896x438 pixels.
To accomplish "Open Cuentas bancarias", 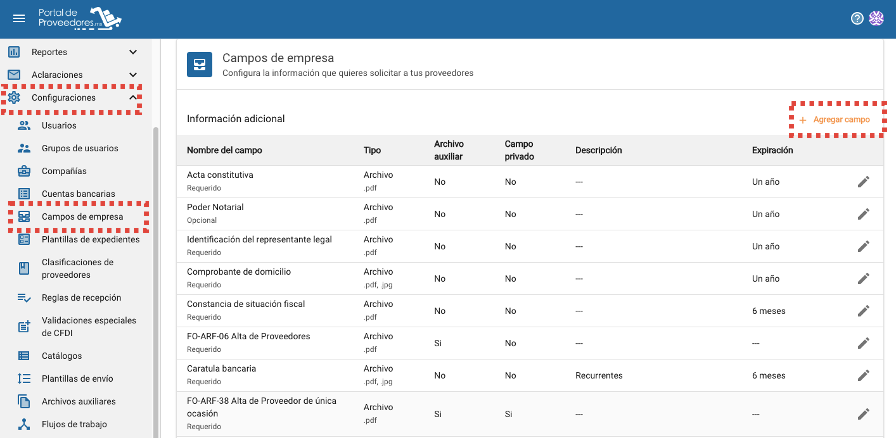I will point(78,194).
